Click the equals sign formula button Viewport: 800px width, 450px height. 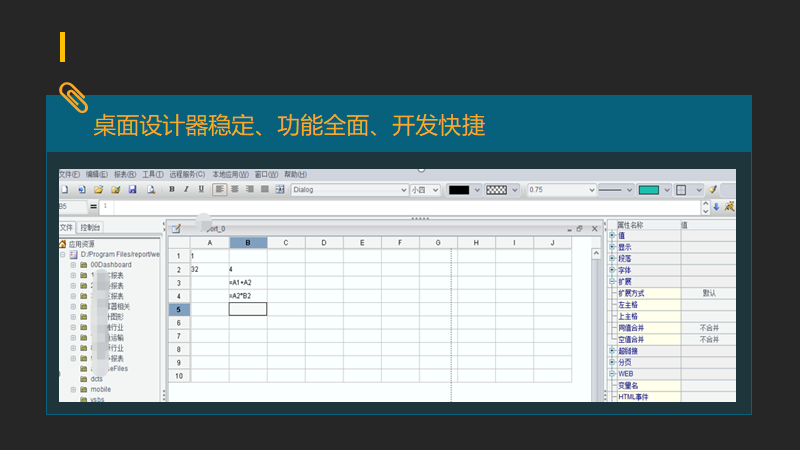(x=93, y=206)
